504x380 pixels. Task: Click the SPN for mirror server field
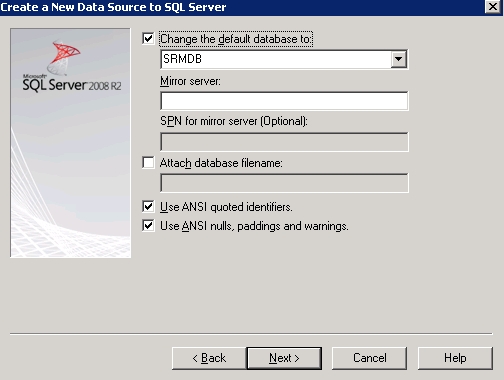284,142
